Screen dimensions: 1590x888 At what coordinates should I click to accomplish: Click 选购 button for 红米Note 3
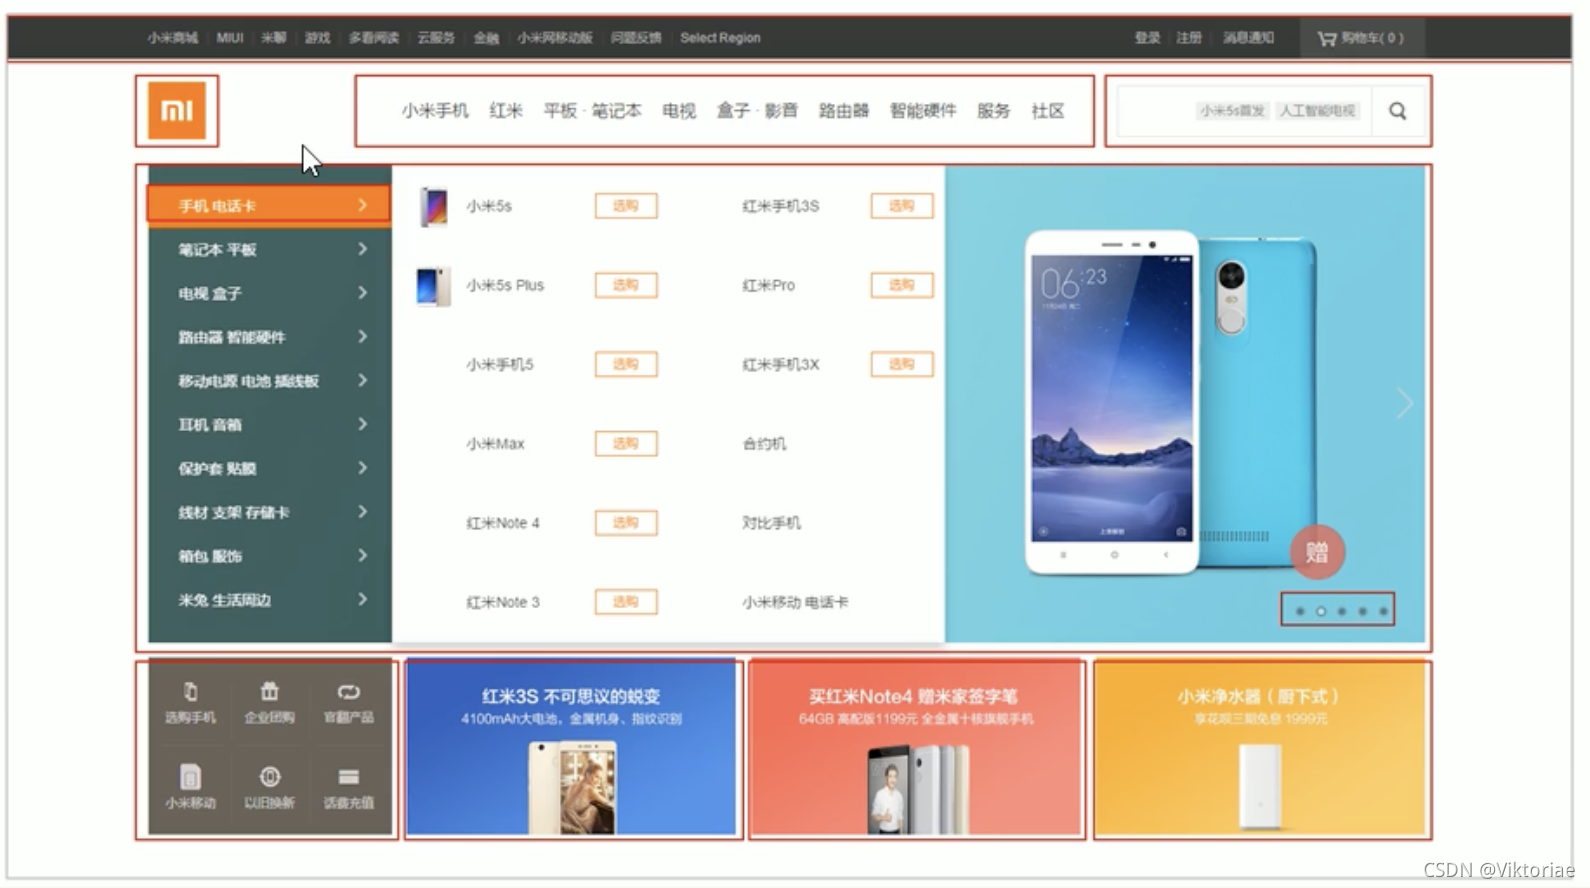[x=626, y=601]
